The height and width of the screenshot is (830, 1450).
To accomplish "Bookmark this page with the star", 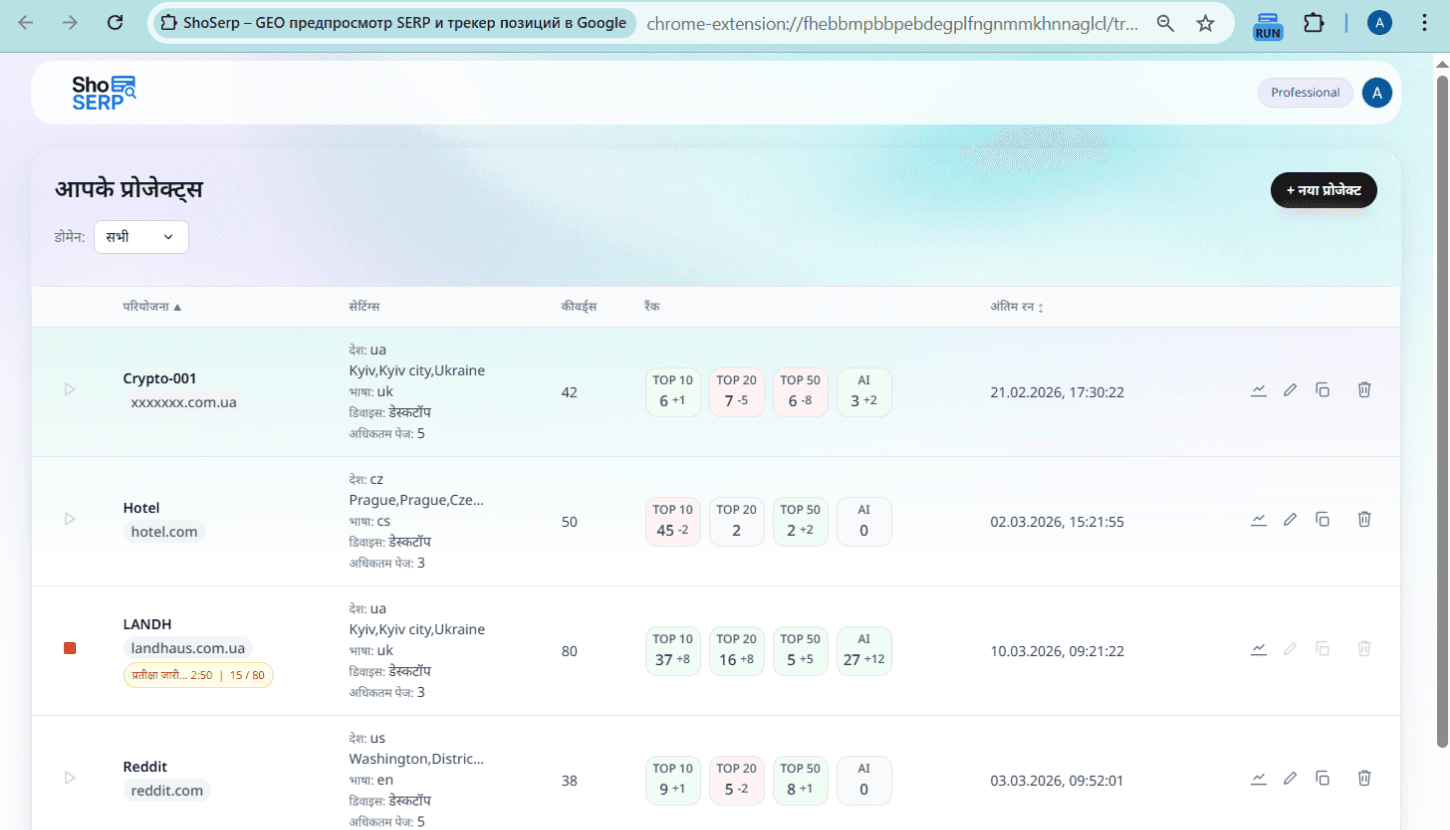I will pos(1206,23).
